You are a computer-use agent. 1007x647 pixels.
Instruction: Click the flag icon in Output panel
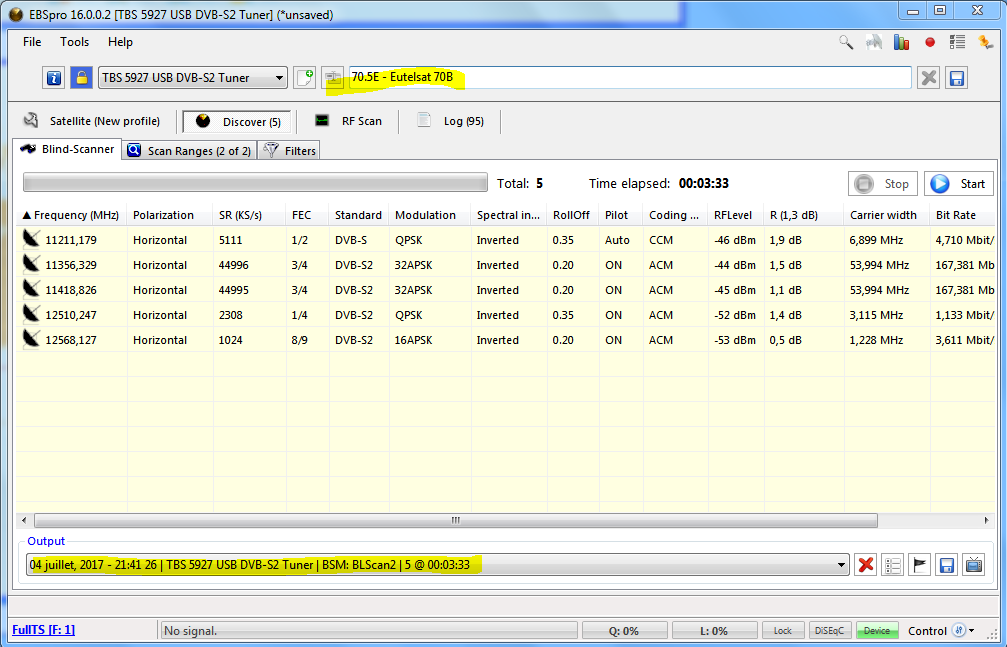[920, 565]
